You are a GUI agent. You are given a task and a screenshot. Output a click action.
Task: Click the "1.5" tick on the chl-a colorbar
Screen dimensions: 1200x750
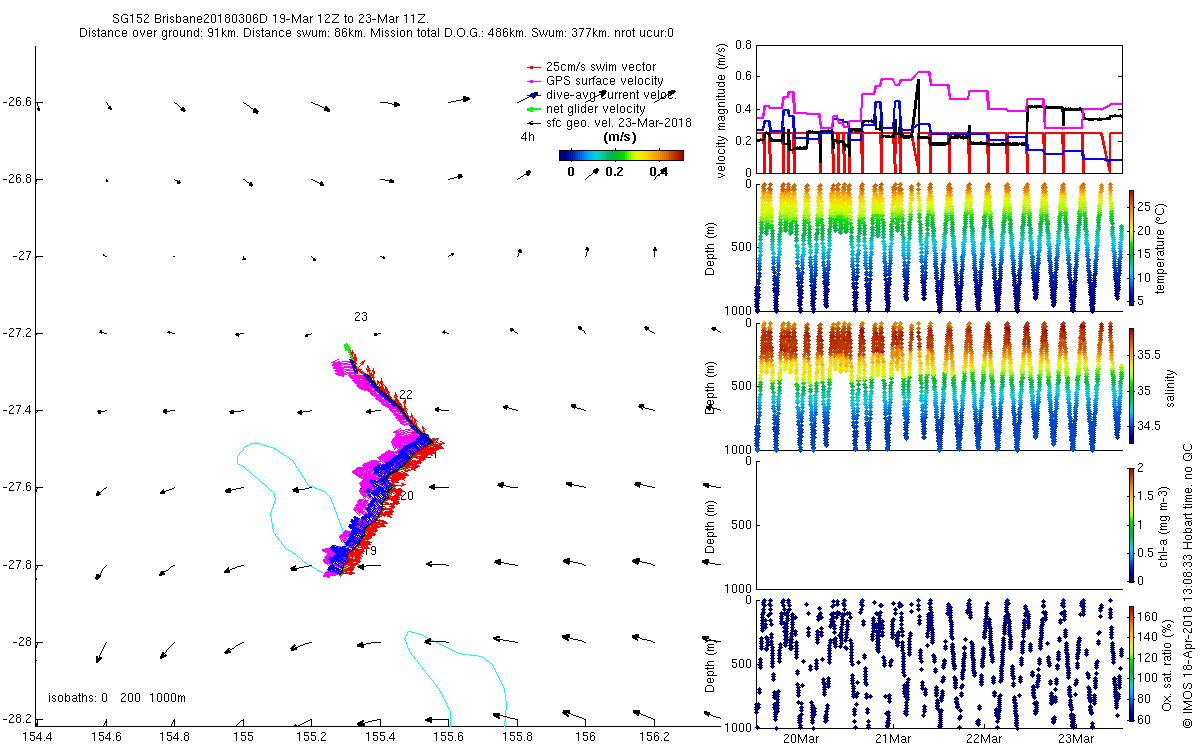pyautogui.click(x=1147, y=495)
